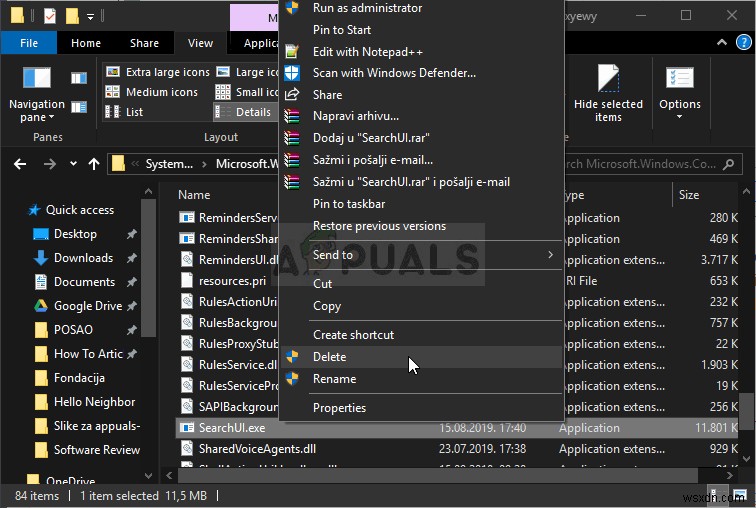Click the search magnifier icon
Image resolution: width=756 pixels, height=508 pixels.
(729, 164)
